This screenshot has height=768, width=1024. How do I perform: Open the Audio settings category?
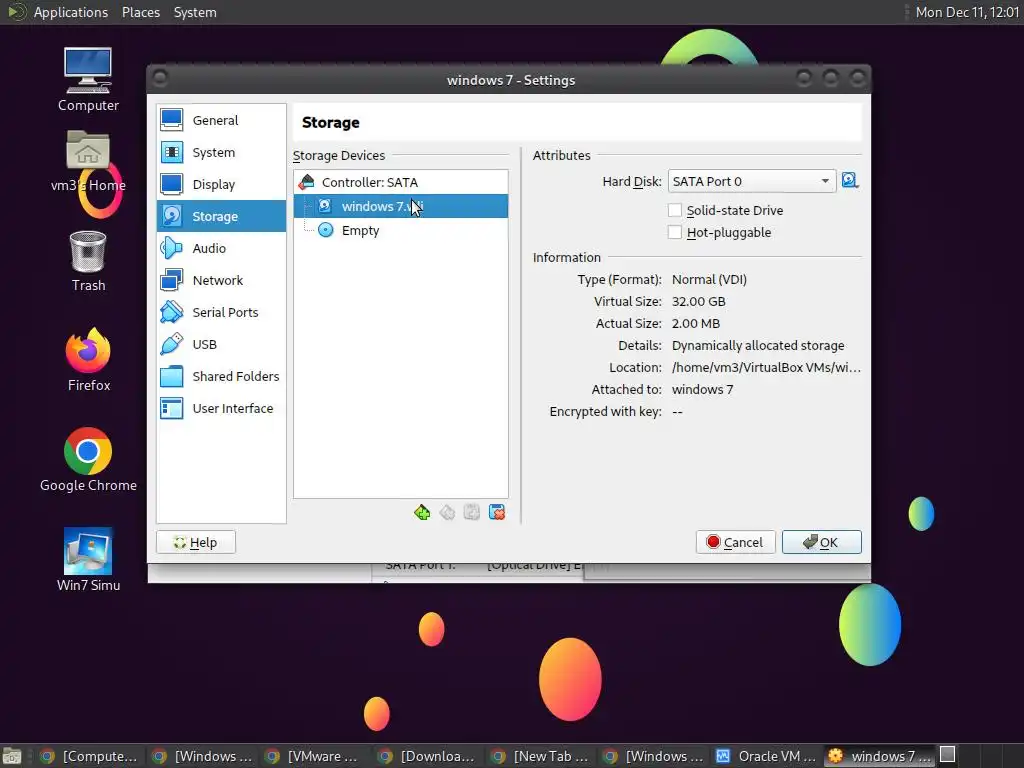pyautogui.click(x=221, y=248)
